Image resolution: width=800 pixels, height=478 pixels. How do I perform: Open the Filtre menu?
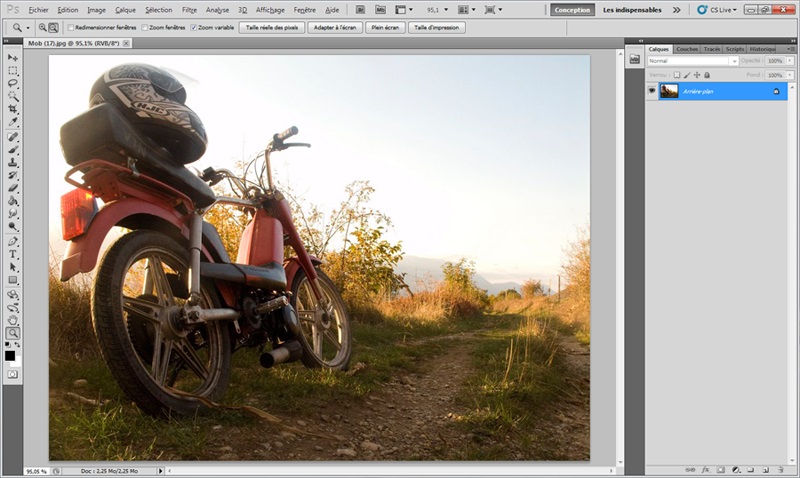(189, 9)
